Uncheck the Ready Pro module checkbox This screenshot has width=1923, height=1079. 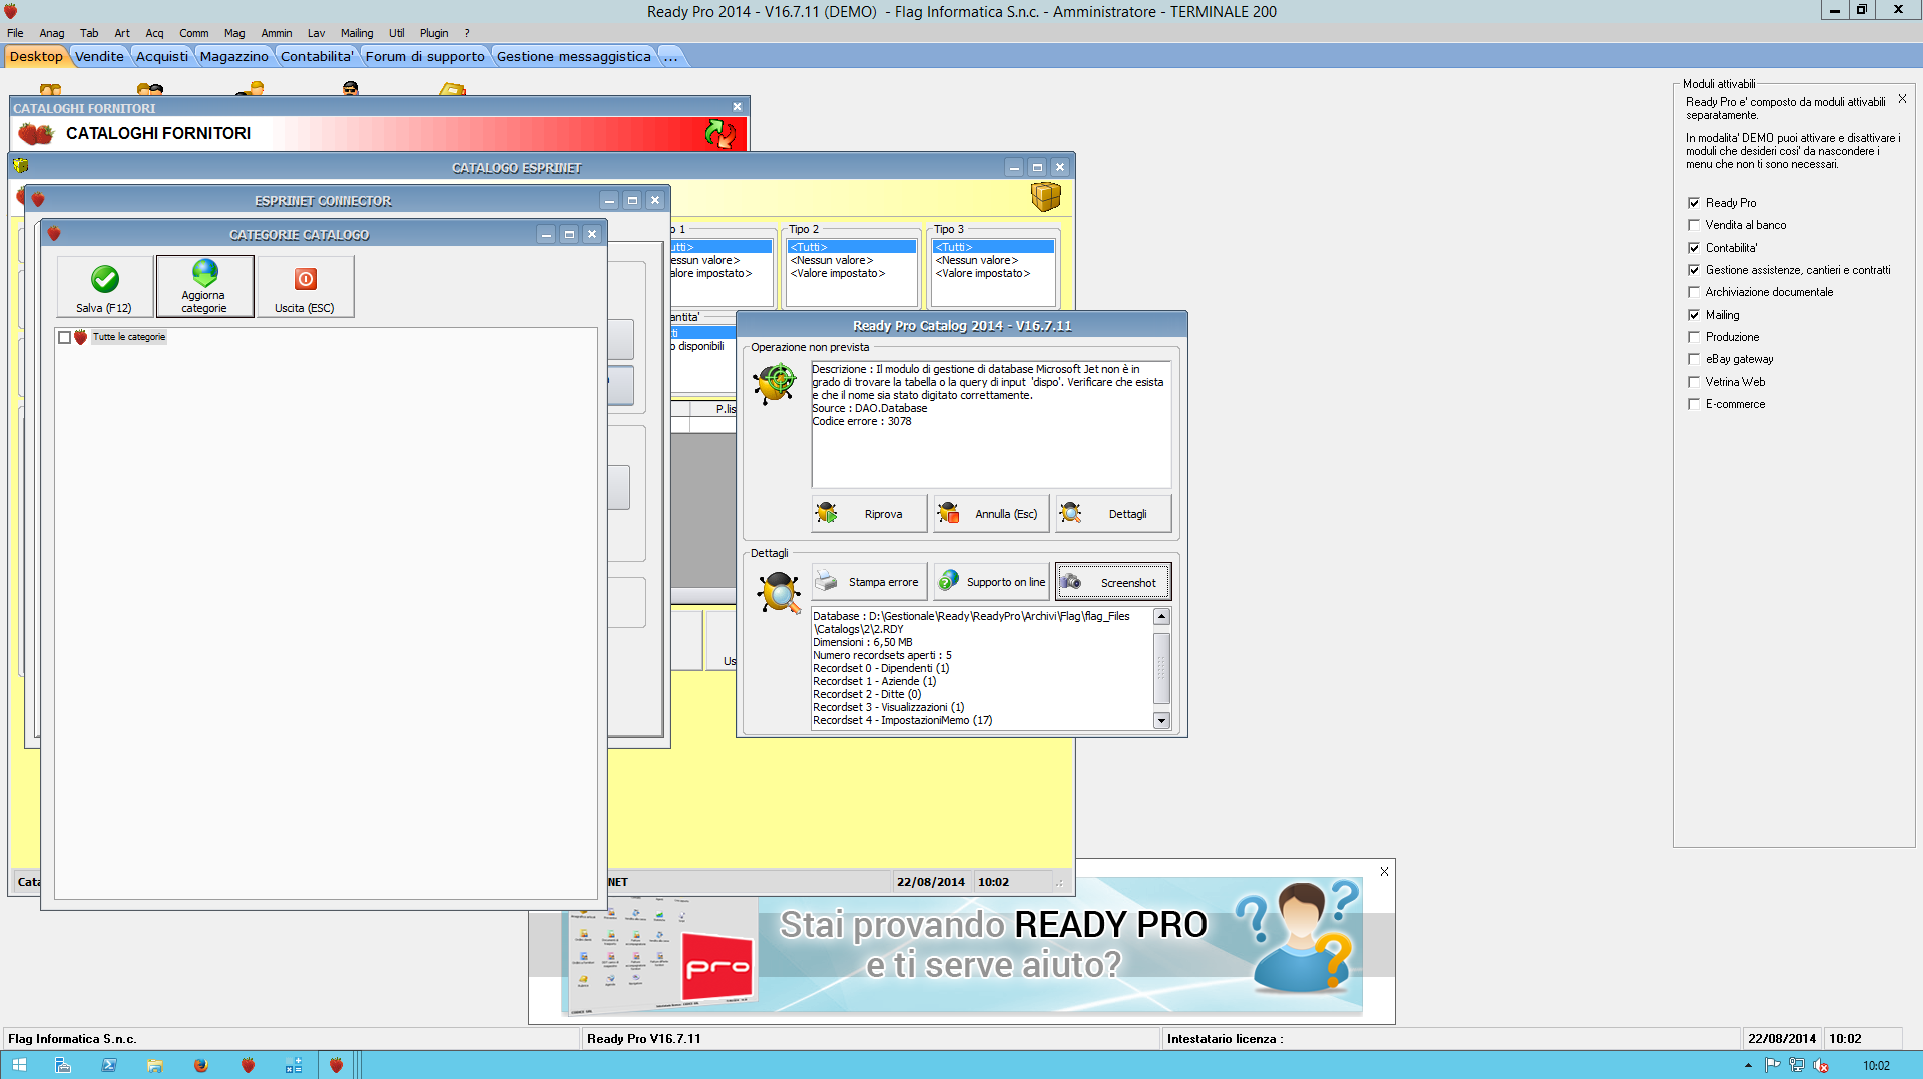click(1694, 203)
